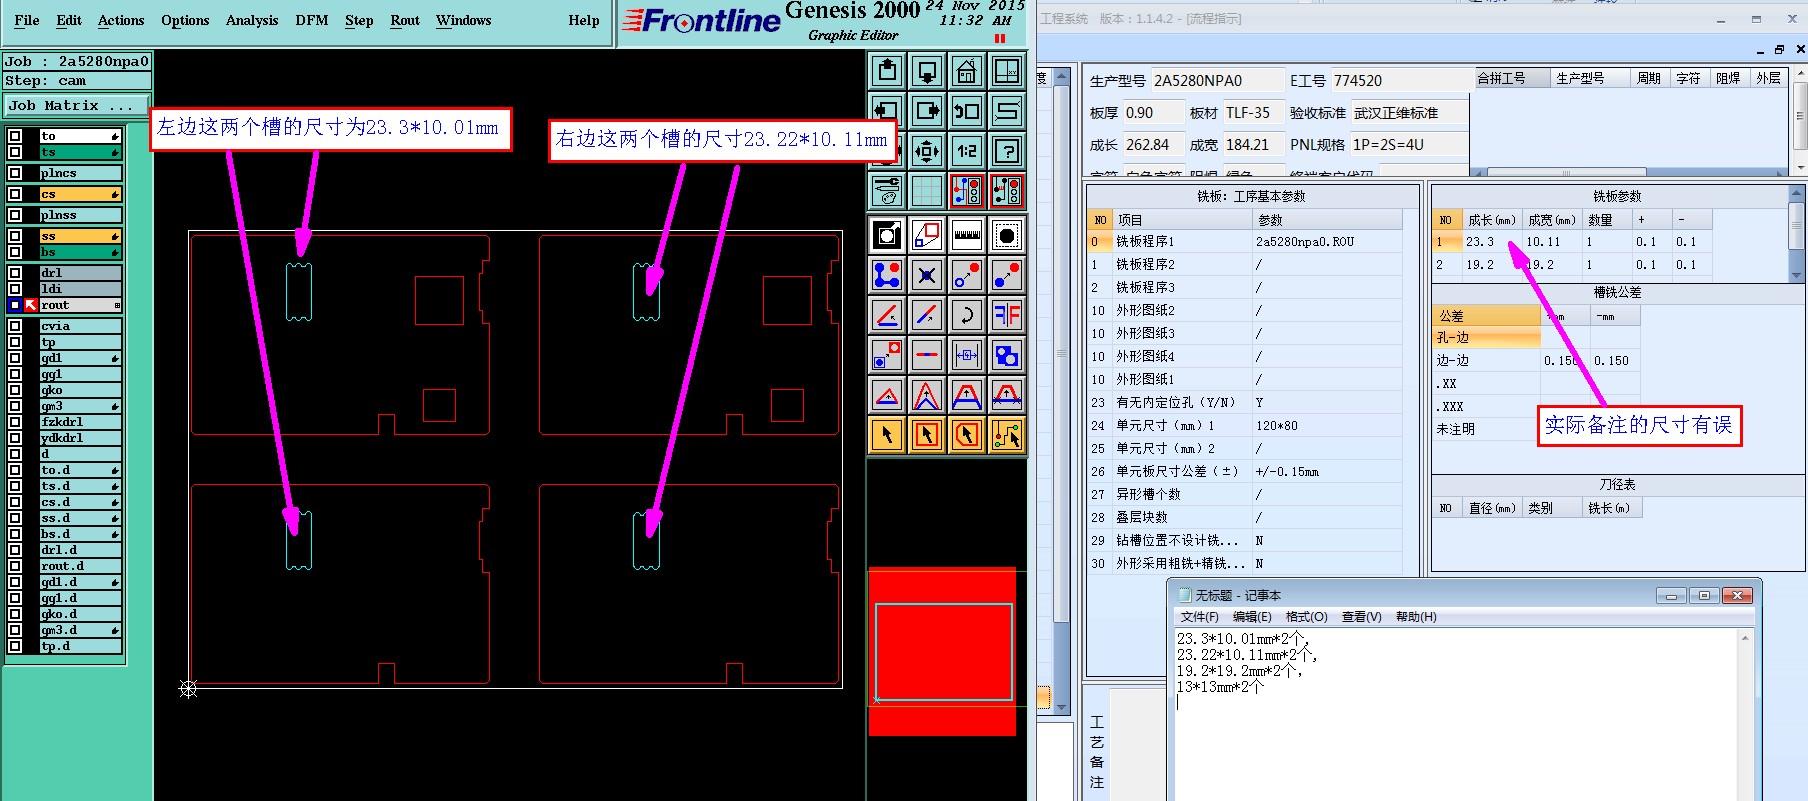This screenshot has width=1808, height=801.
Task: Click the mirror F icon
Action: tap(1006, 315)
